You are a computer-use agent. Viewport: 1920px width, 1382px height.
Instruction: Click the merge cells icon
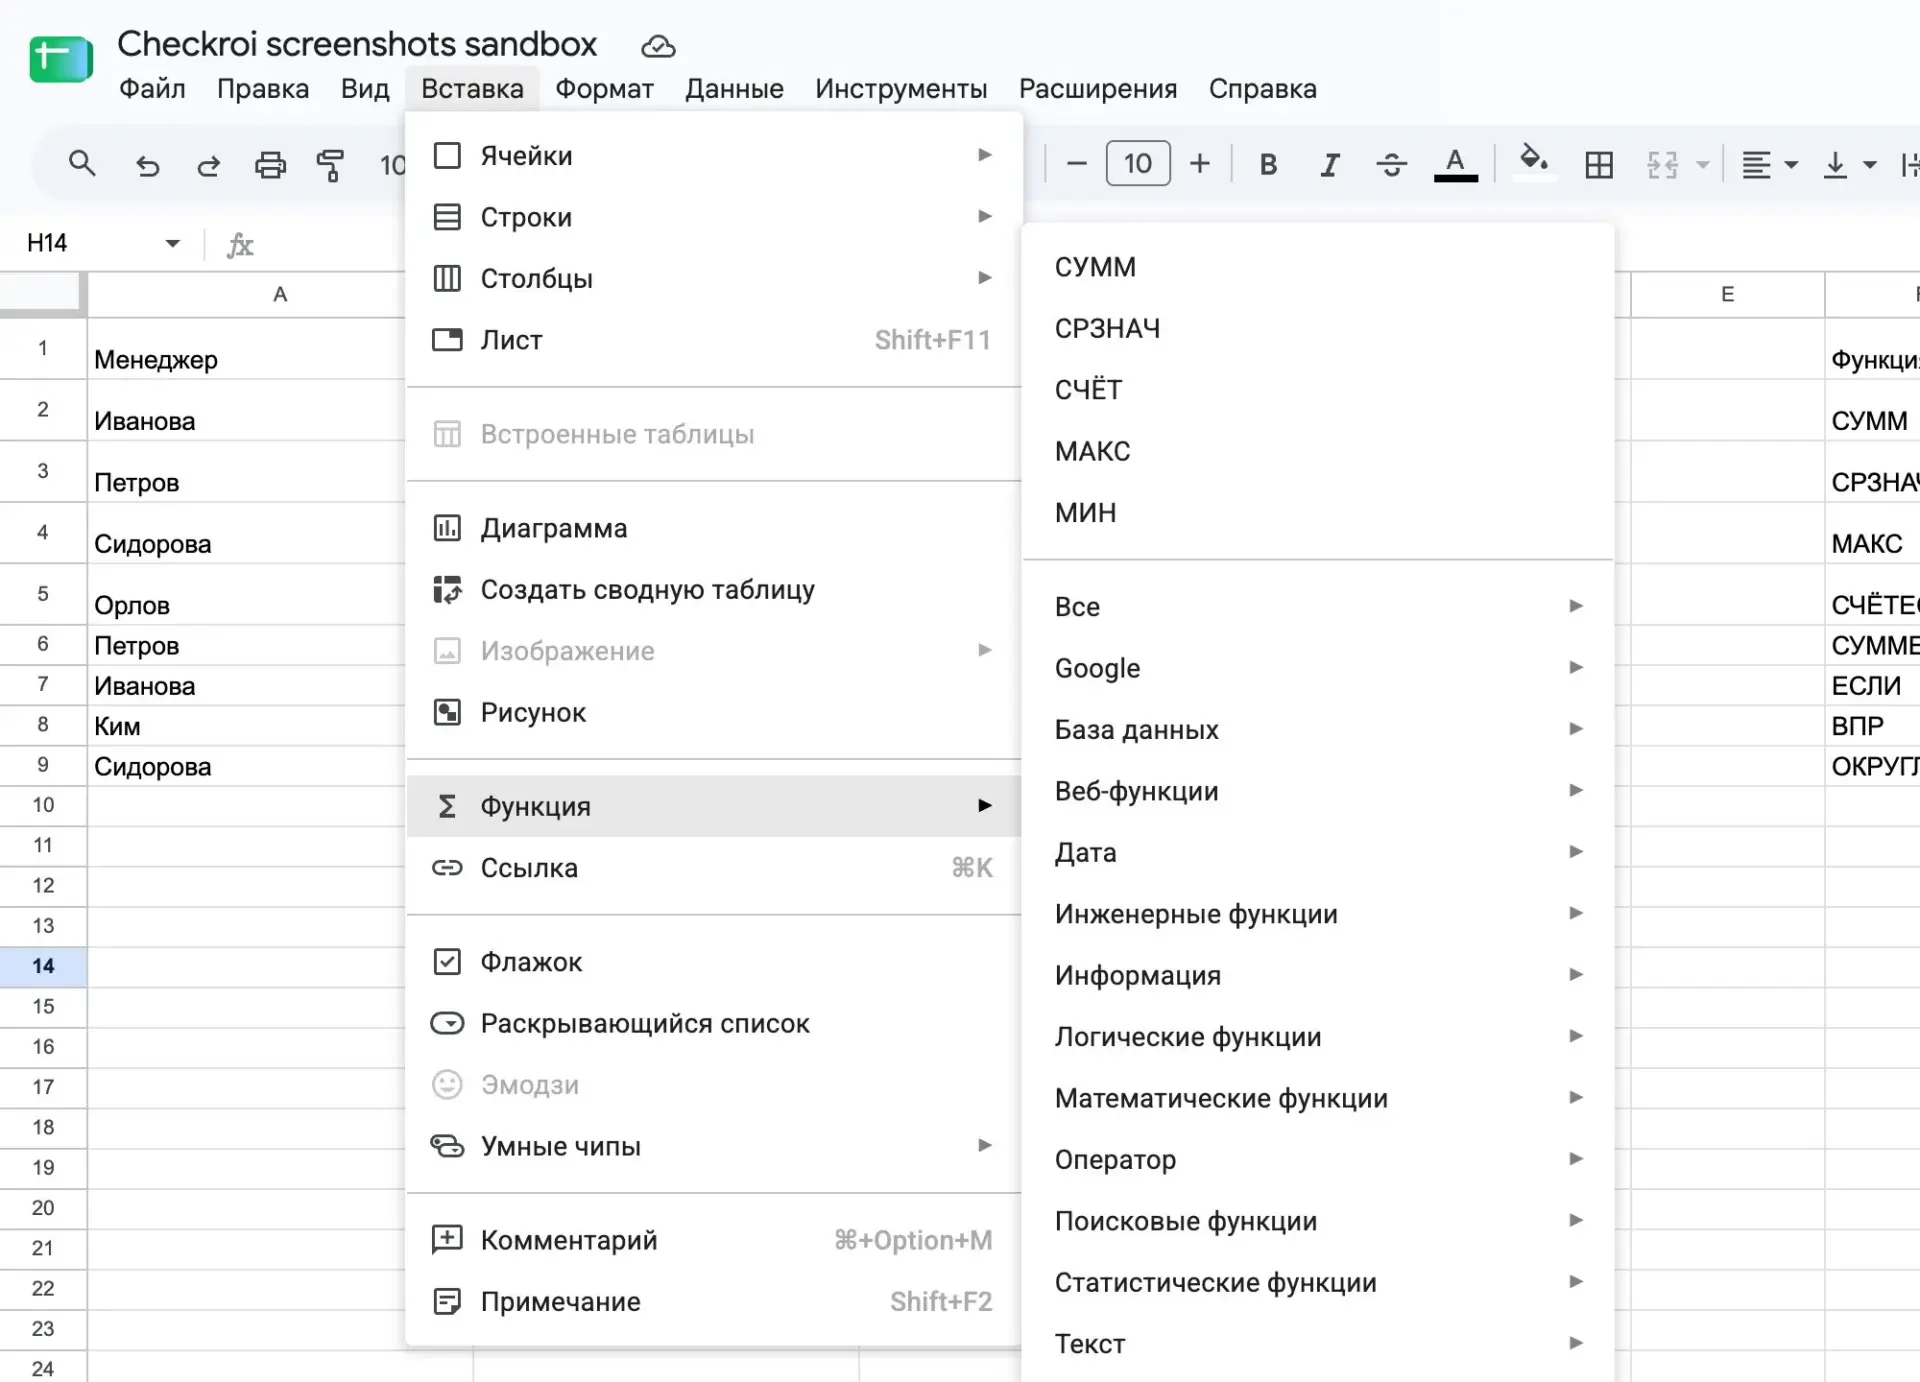[1662, 164]
